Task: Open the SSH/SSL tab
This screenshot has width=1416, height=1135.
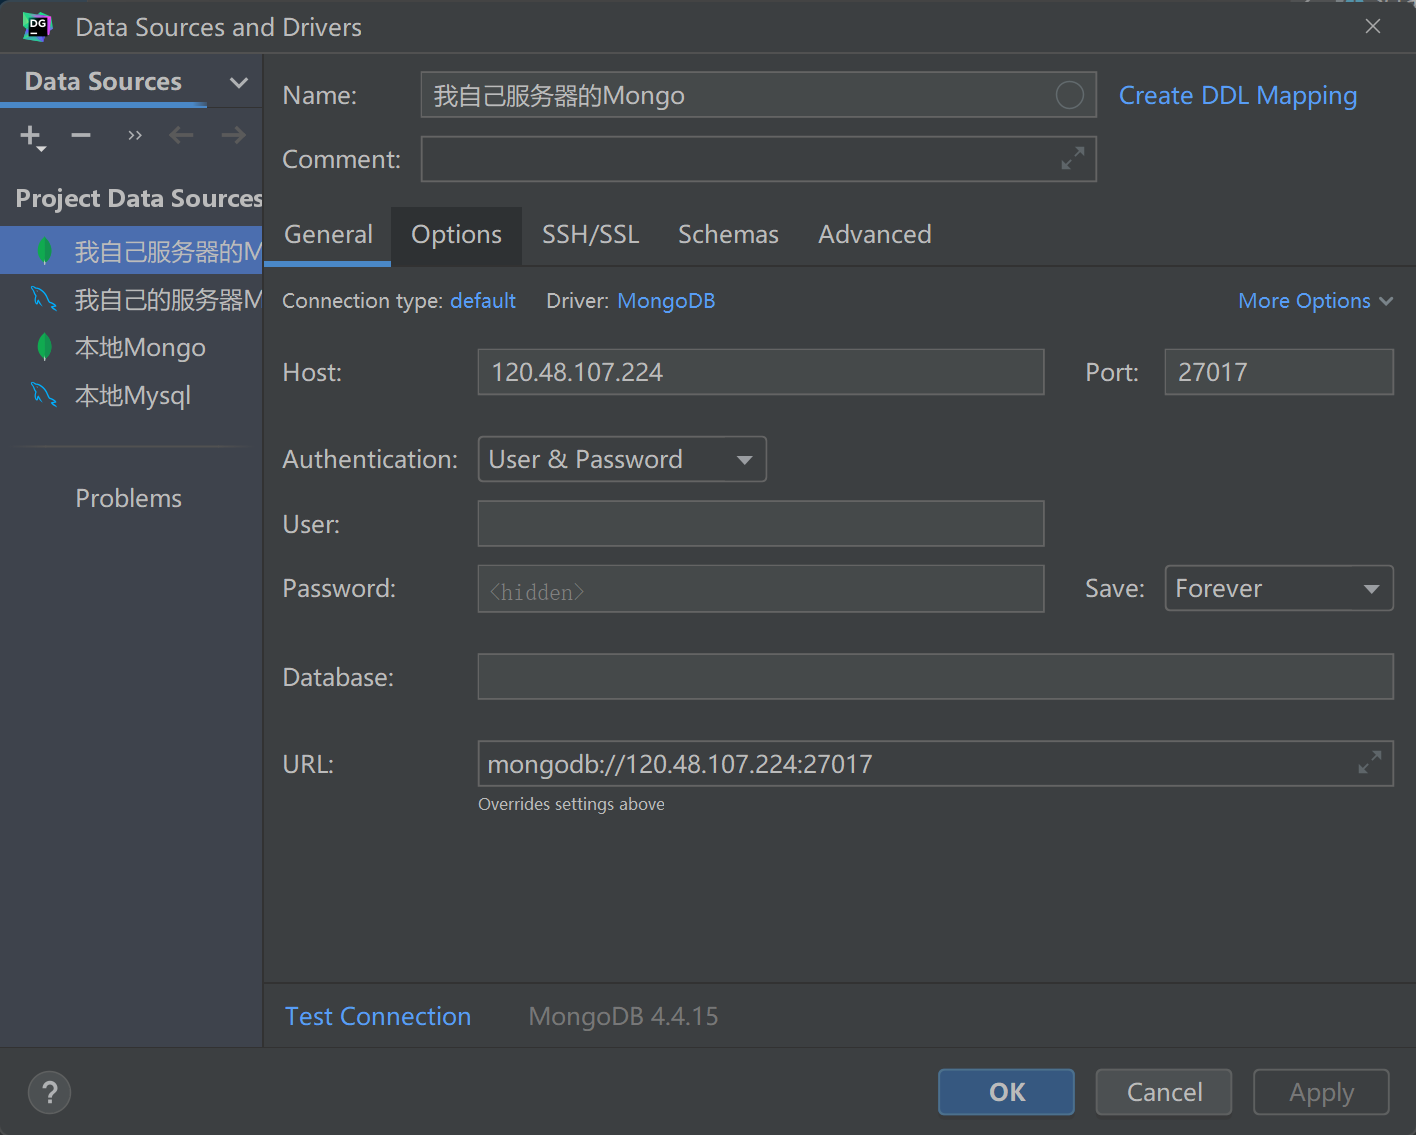Action: pyautogui.click(x=590, y=235)
